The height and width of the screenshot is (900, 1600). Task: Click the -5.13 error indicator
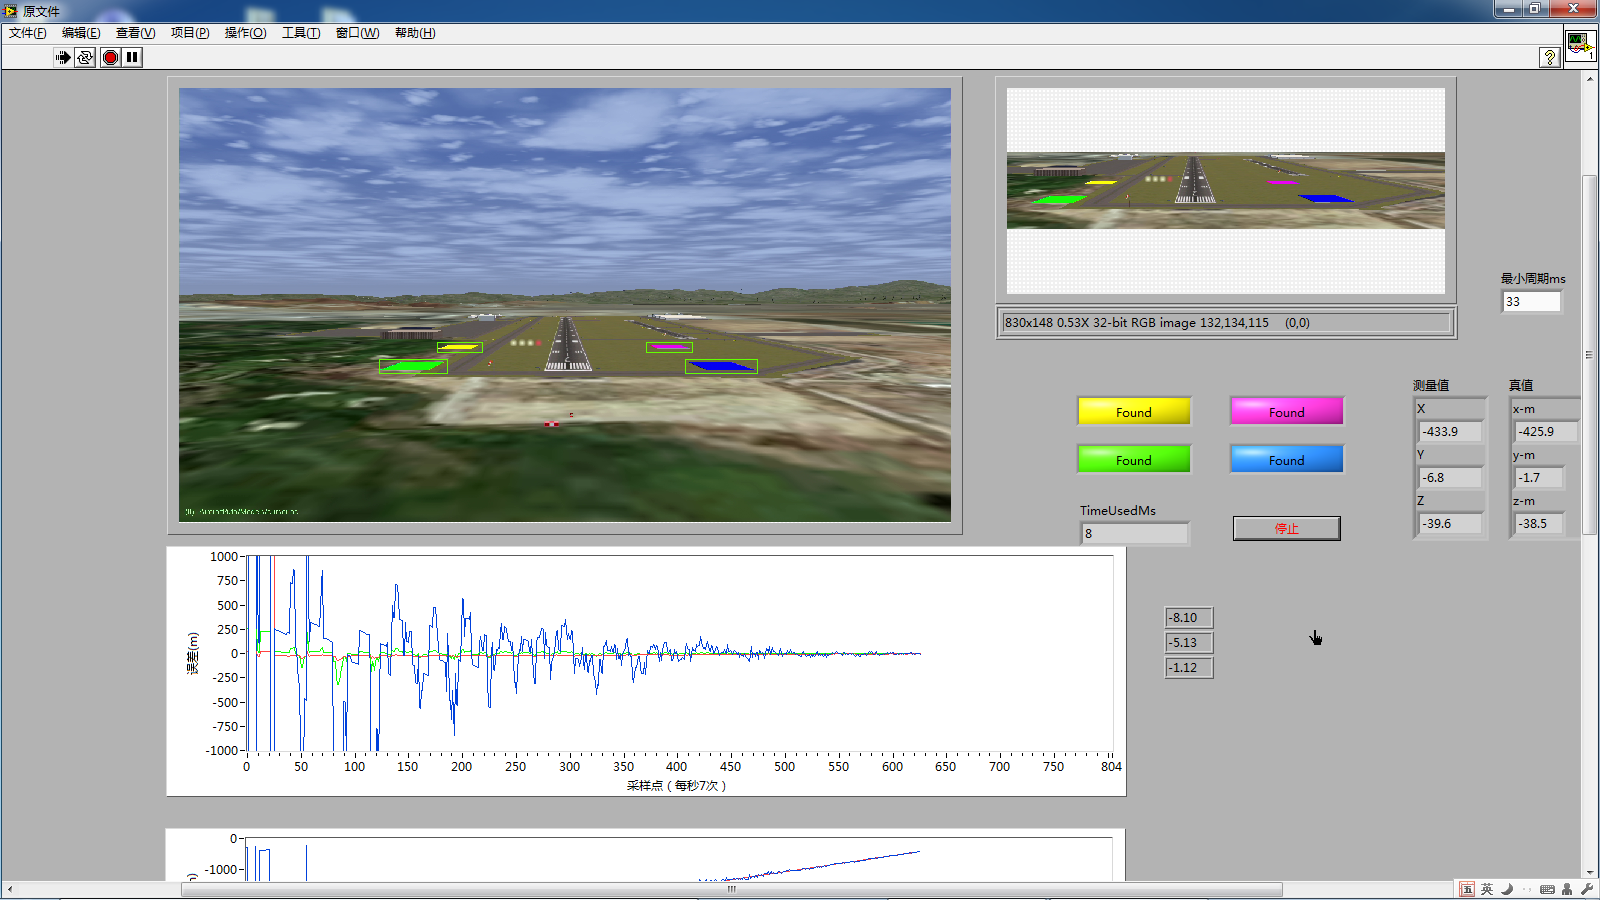tap(1189, 643)
